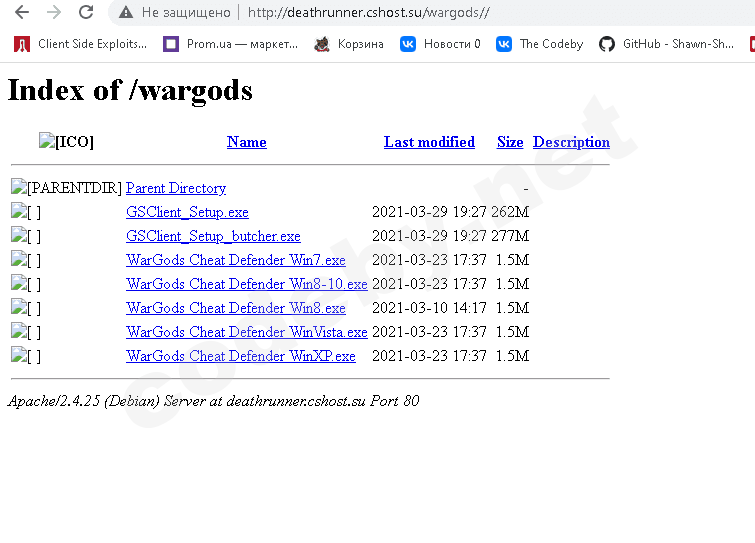Click file icon beside Win8.exe row
This screenshot has width=755, height=543.
coord(26,308)
